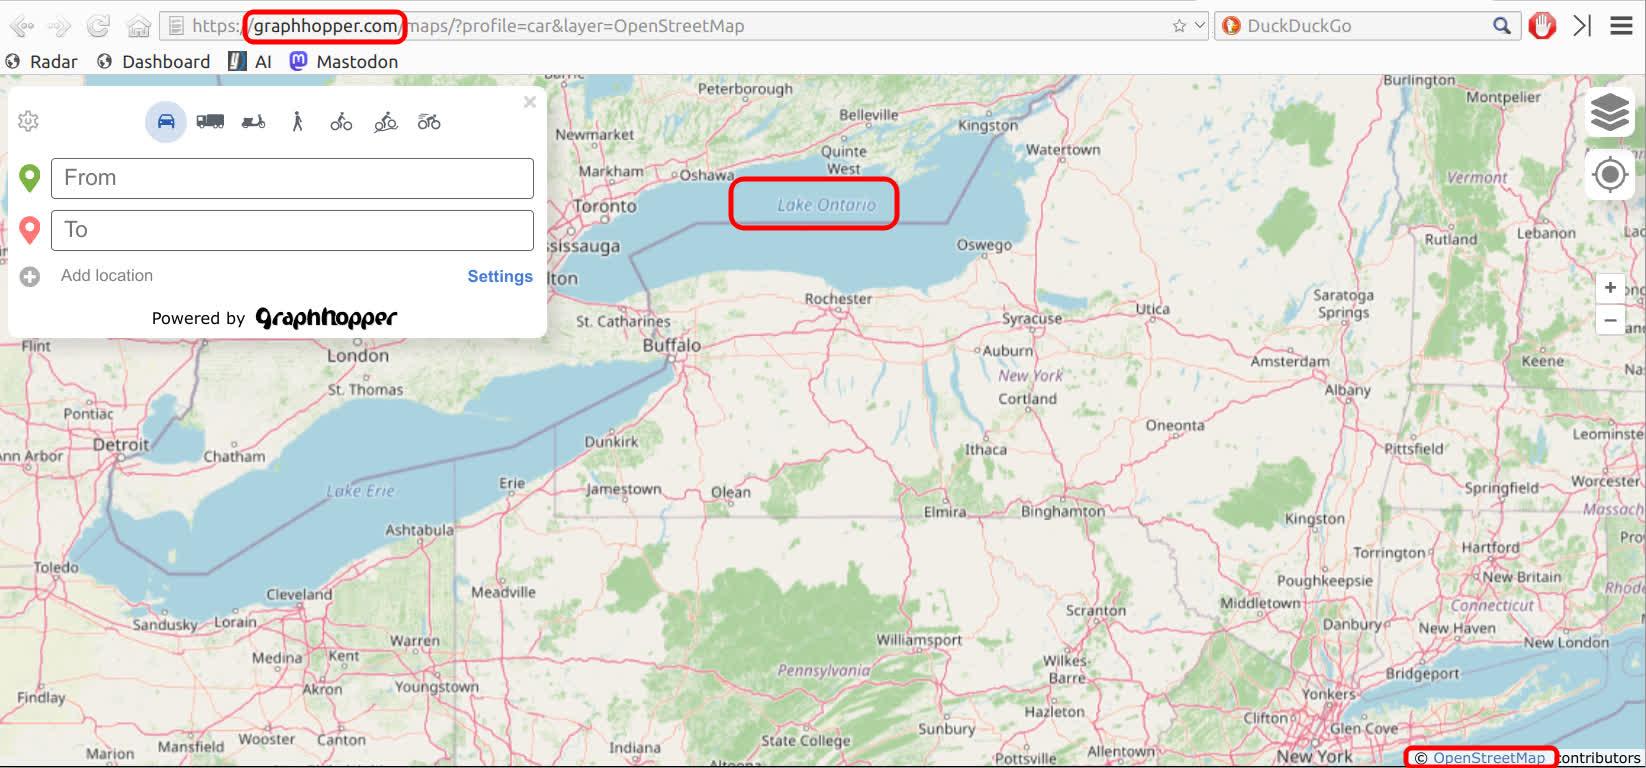Start search with the magnifier icon
1646x768 pixels.
(1502, 26)
